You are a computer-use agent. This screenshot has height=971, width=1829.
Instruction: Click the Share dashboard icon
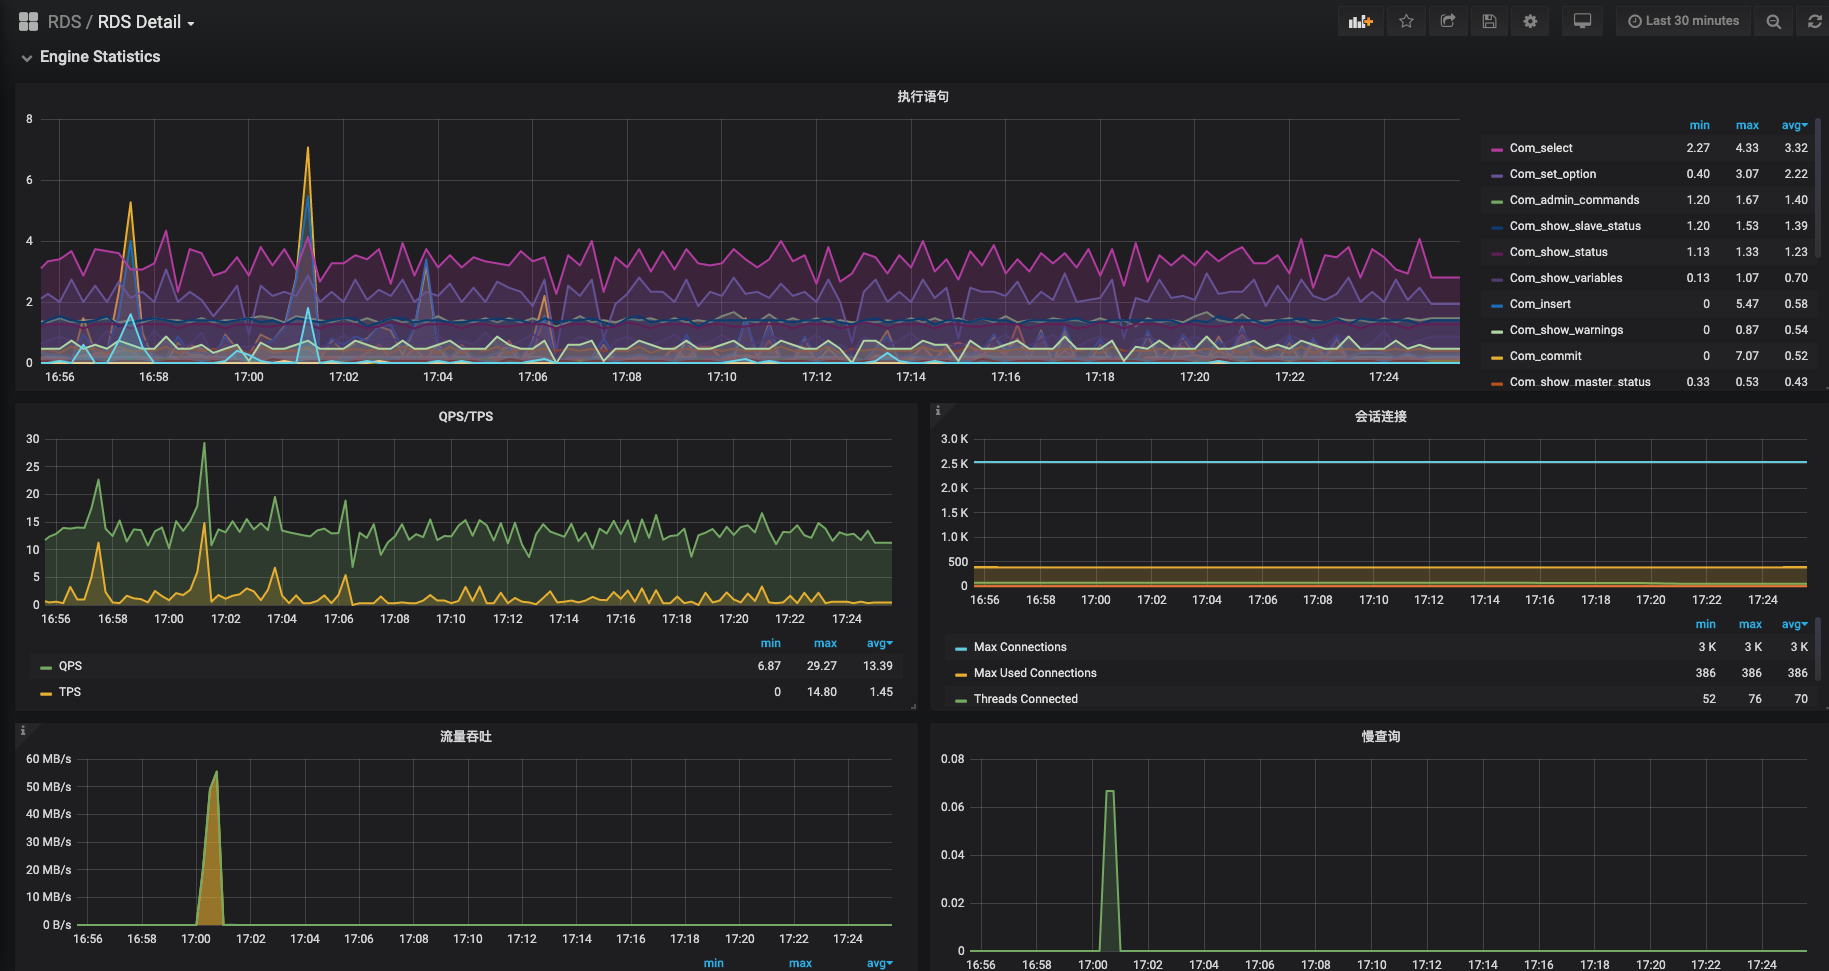(1447, 21)
